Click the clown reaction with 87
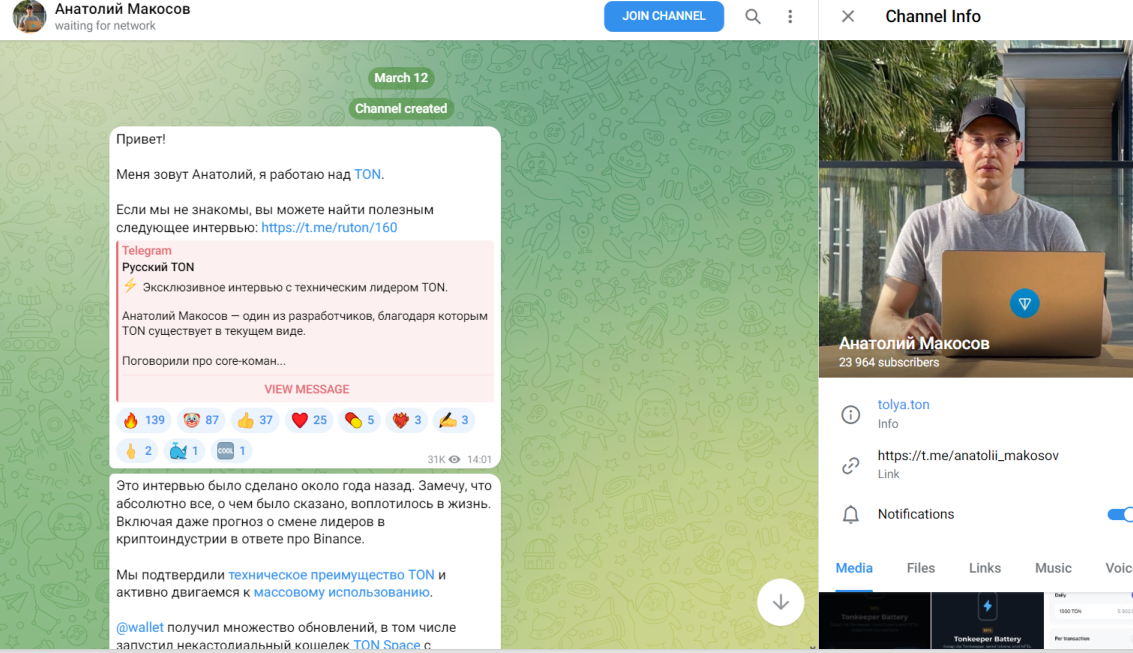The image size is (1133, 653). pos(201,420)
